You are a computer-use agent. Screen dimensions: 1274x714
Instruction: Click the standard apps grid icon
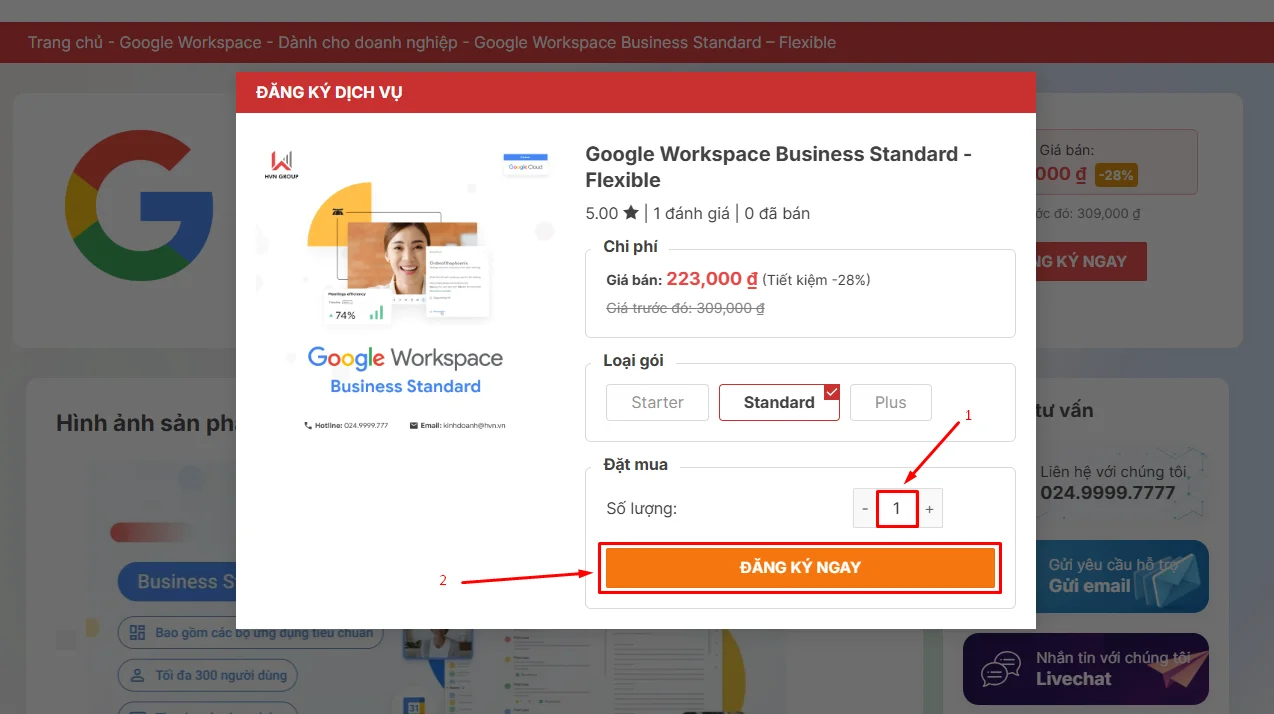135,633
